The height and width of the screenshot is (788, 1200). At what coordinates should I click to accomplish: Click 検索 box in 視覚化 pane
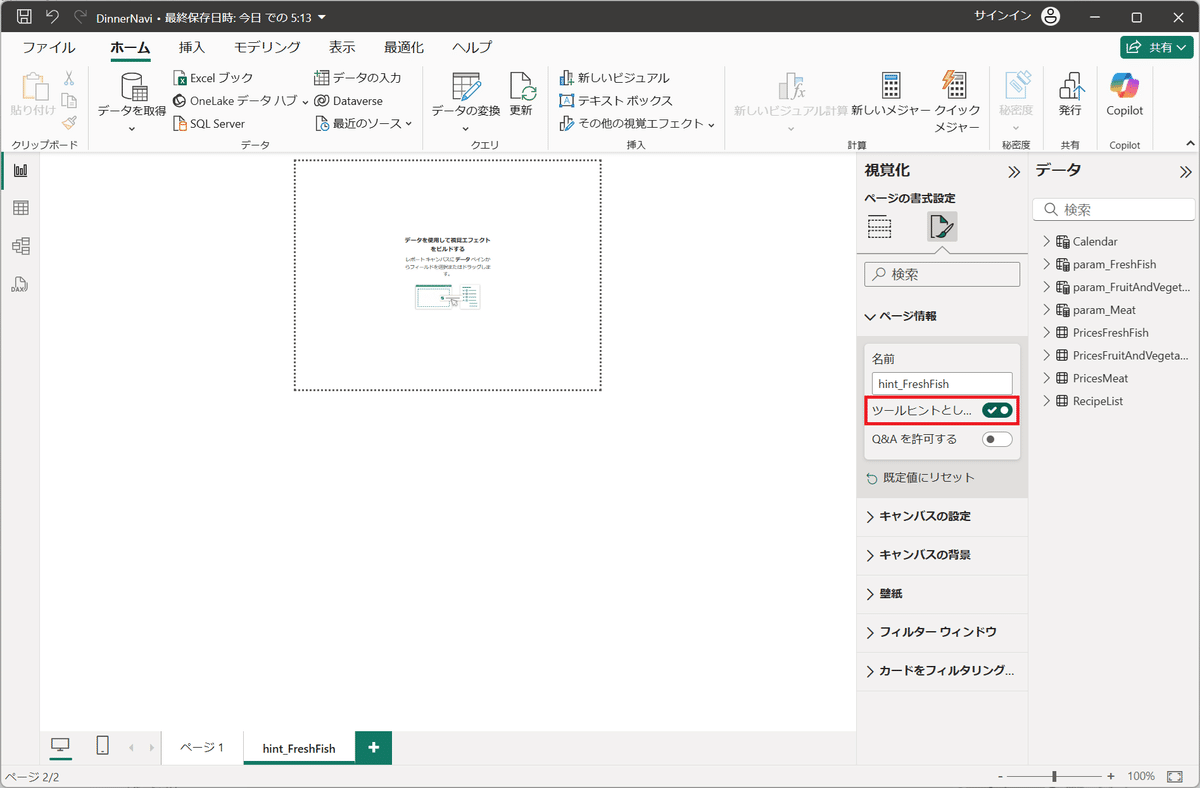[942, 274]
